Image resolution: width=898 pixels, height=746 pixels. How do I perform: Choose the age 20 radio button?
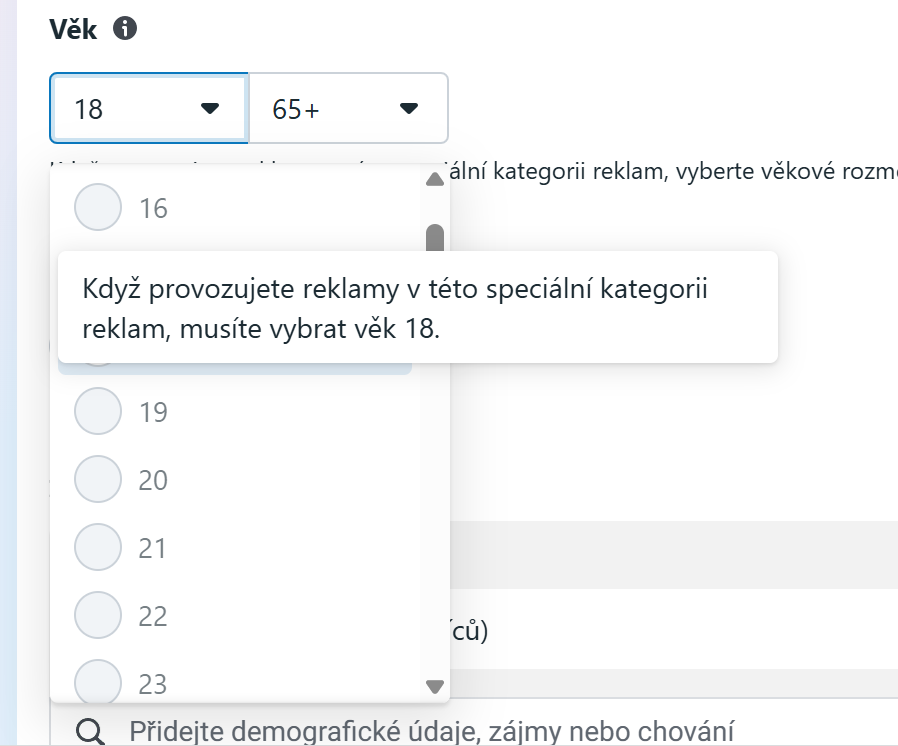(98, 480)
